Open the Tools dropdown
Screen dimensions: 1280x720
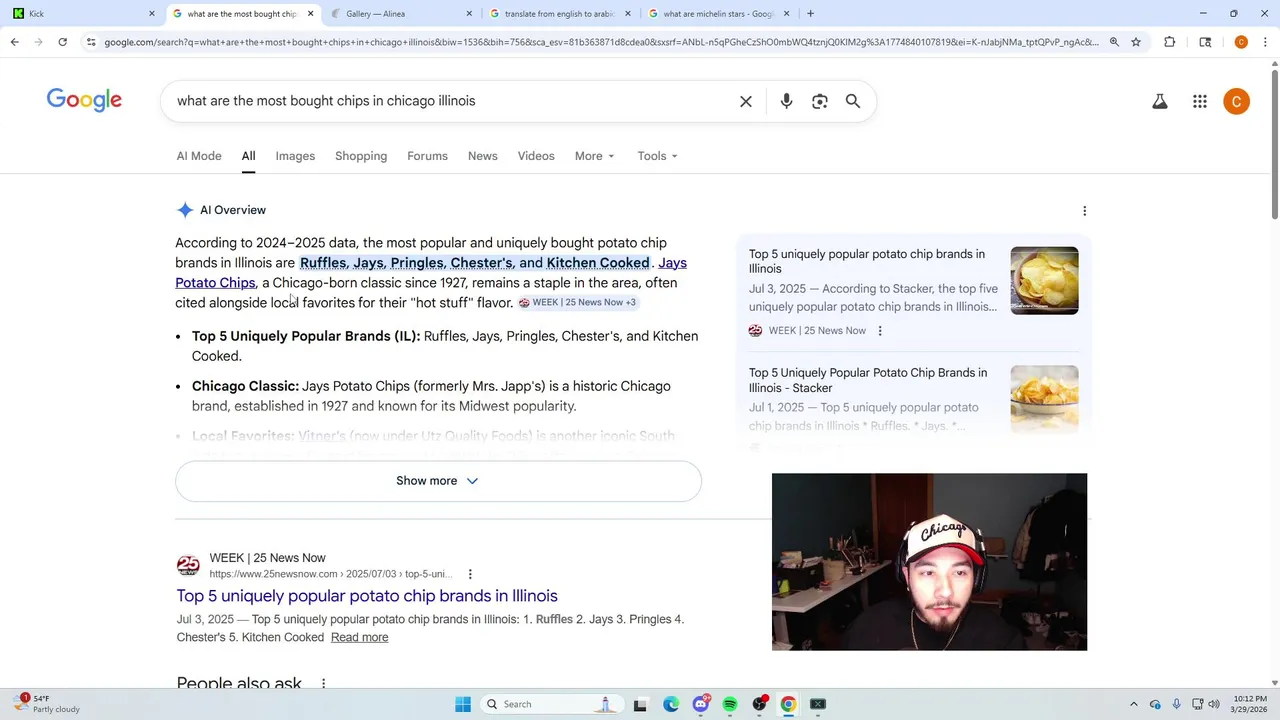657,156
